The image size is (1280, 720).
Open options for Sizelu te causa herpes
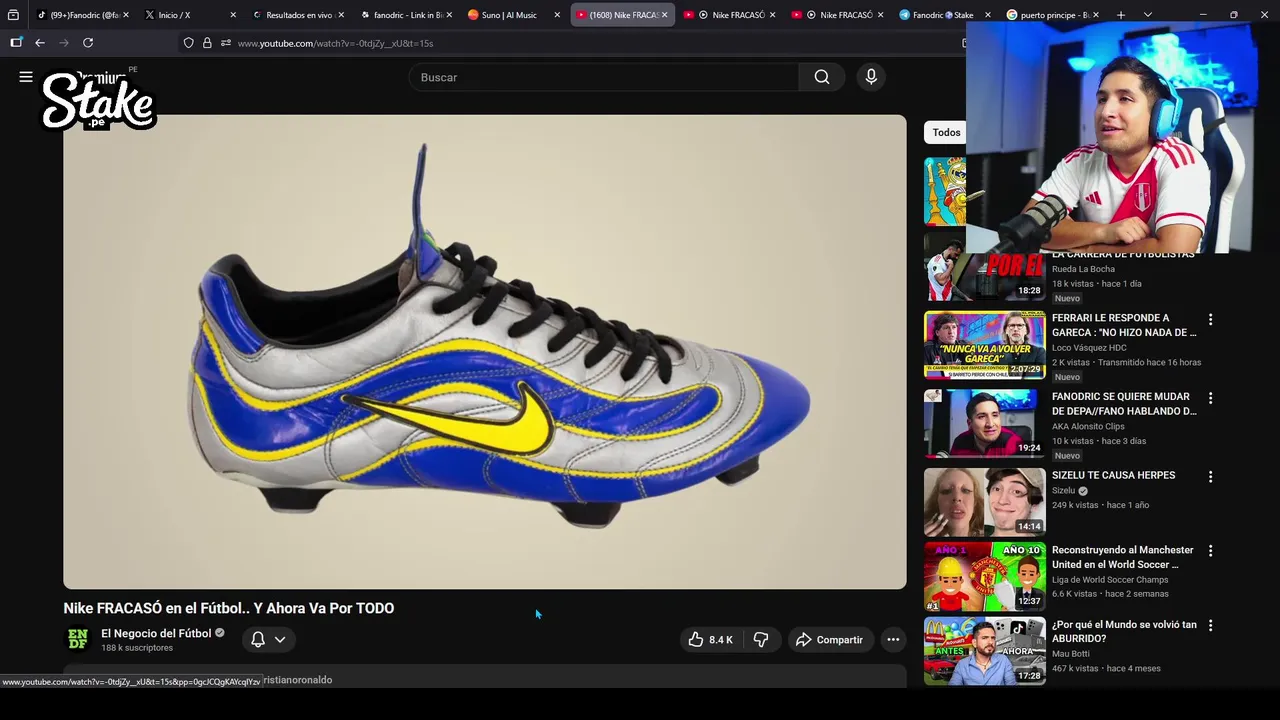point(1210,477)
